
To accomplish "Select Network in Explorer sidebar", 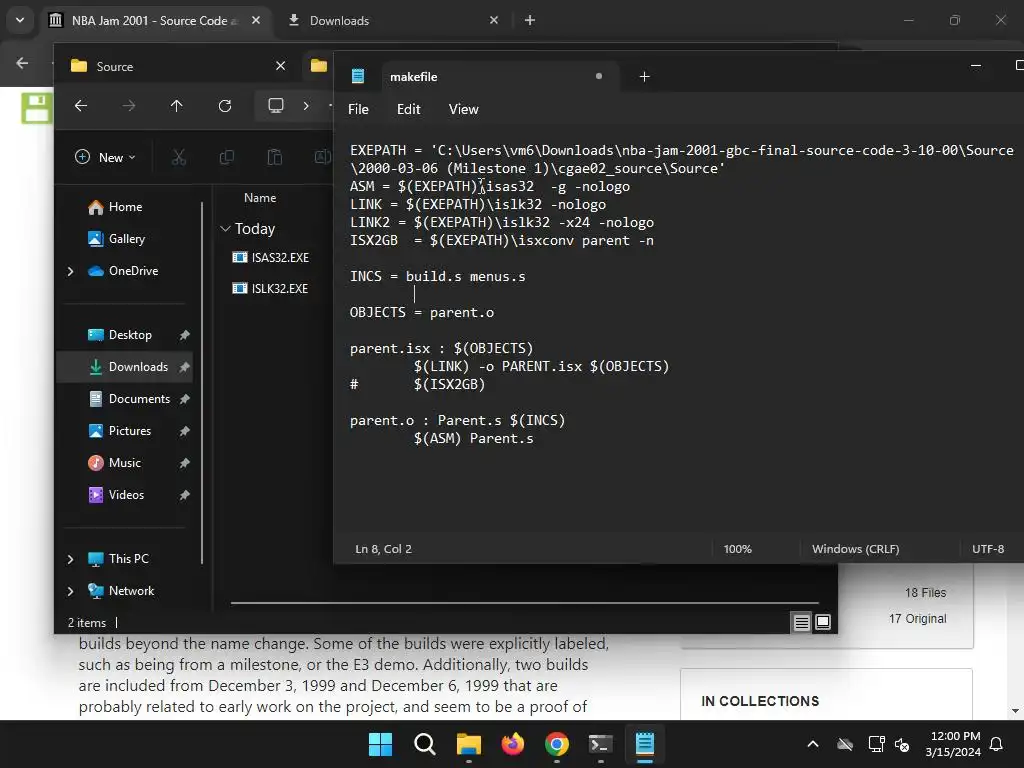I will coord(131,591).
